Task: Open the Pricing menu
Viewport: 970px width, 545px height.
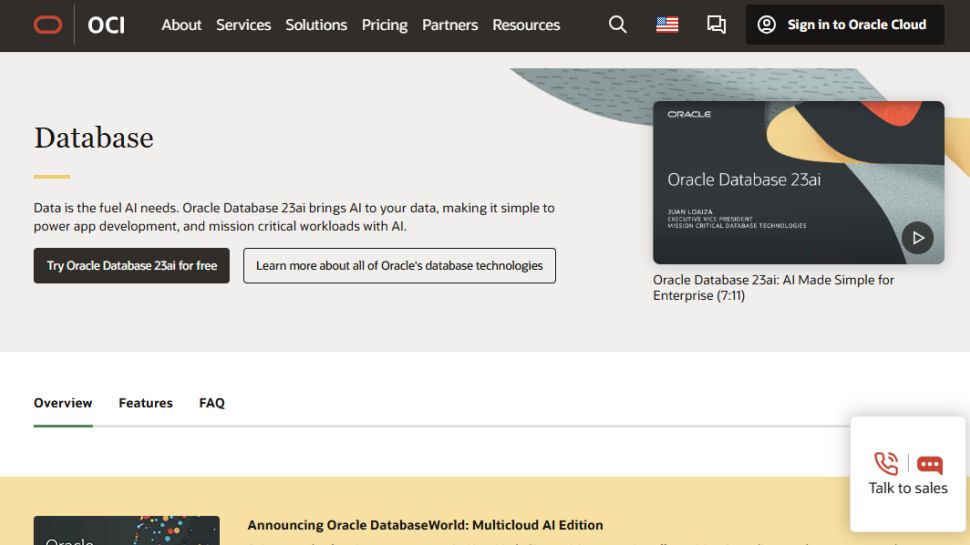Action: [x=384, y=25]
